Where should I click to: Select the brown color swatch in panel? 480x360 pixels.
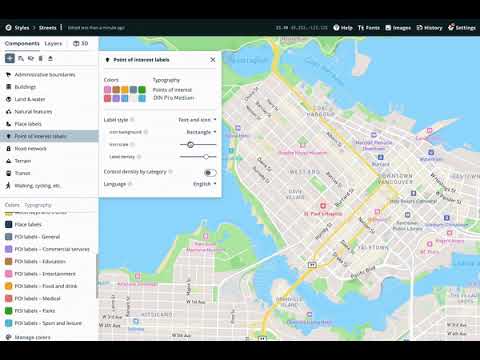point(116,89)
